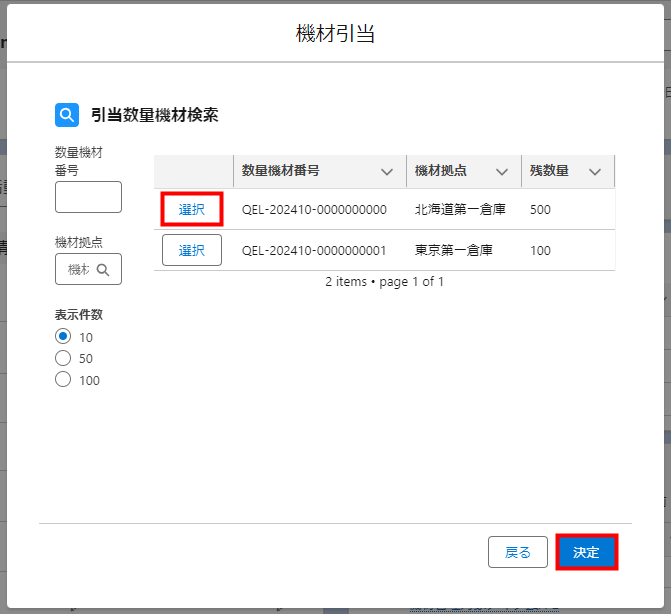The width and height of the screenshot is (671, 614).
Task: Confirm with the 決定 button
Action: pos(586,552)
